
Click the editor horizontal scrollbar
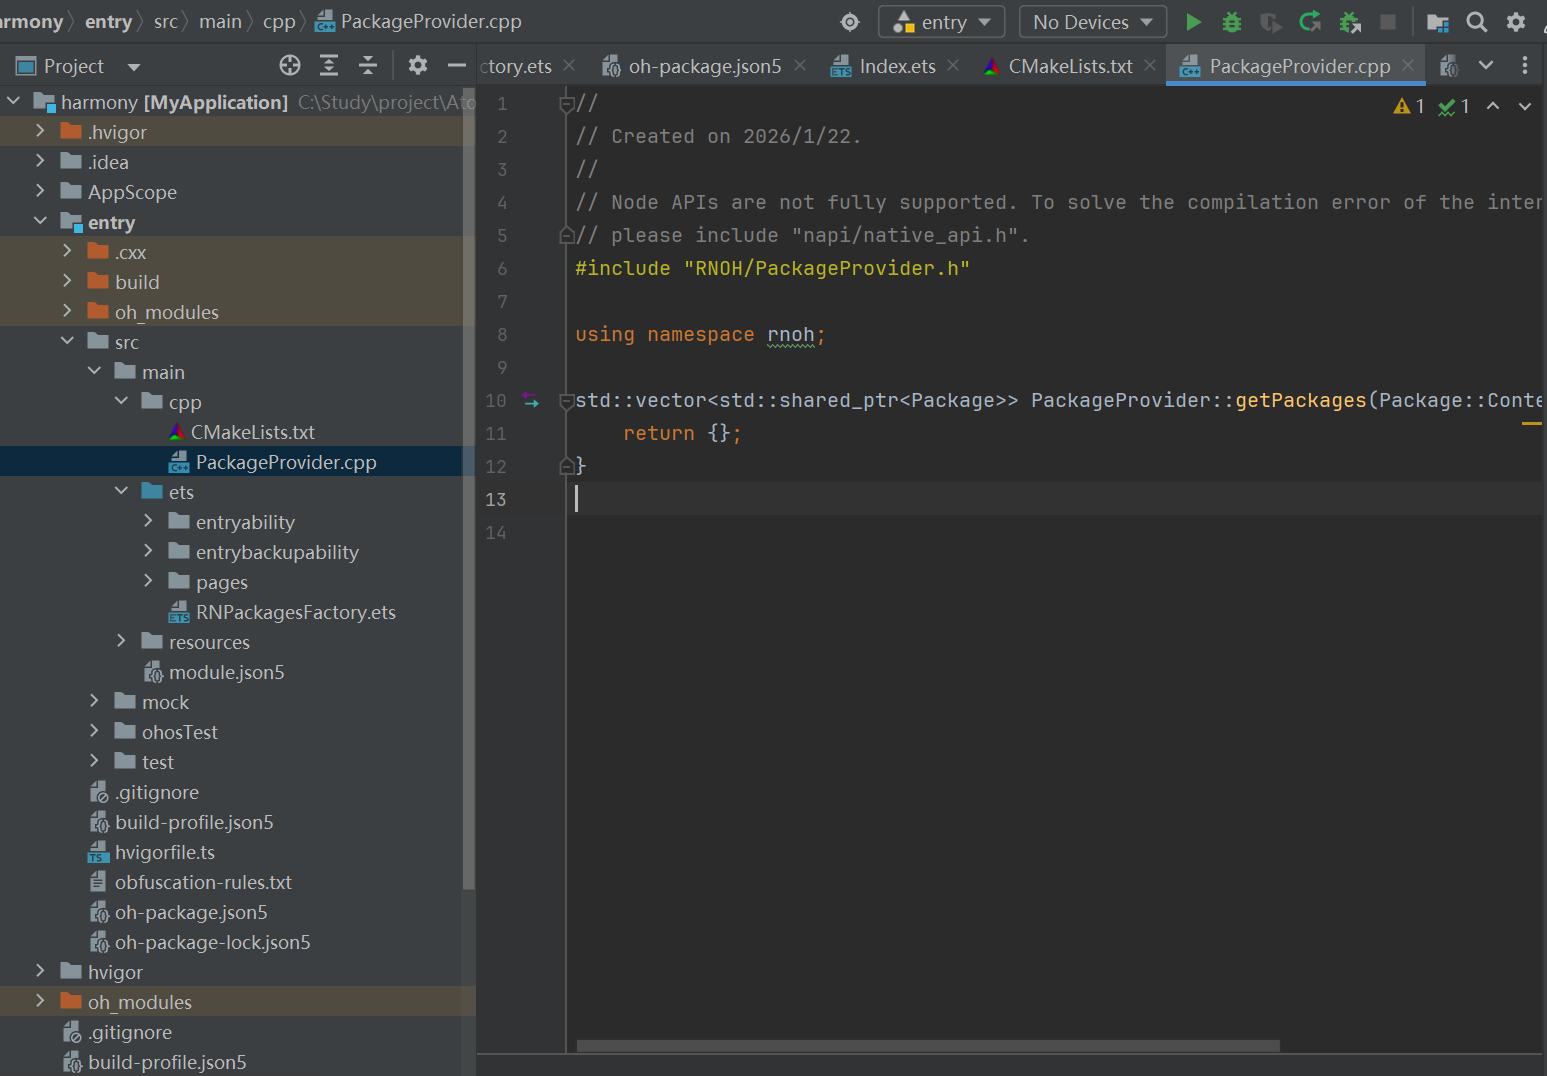927,1046
